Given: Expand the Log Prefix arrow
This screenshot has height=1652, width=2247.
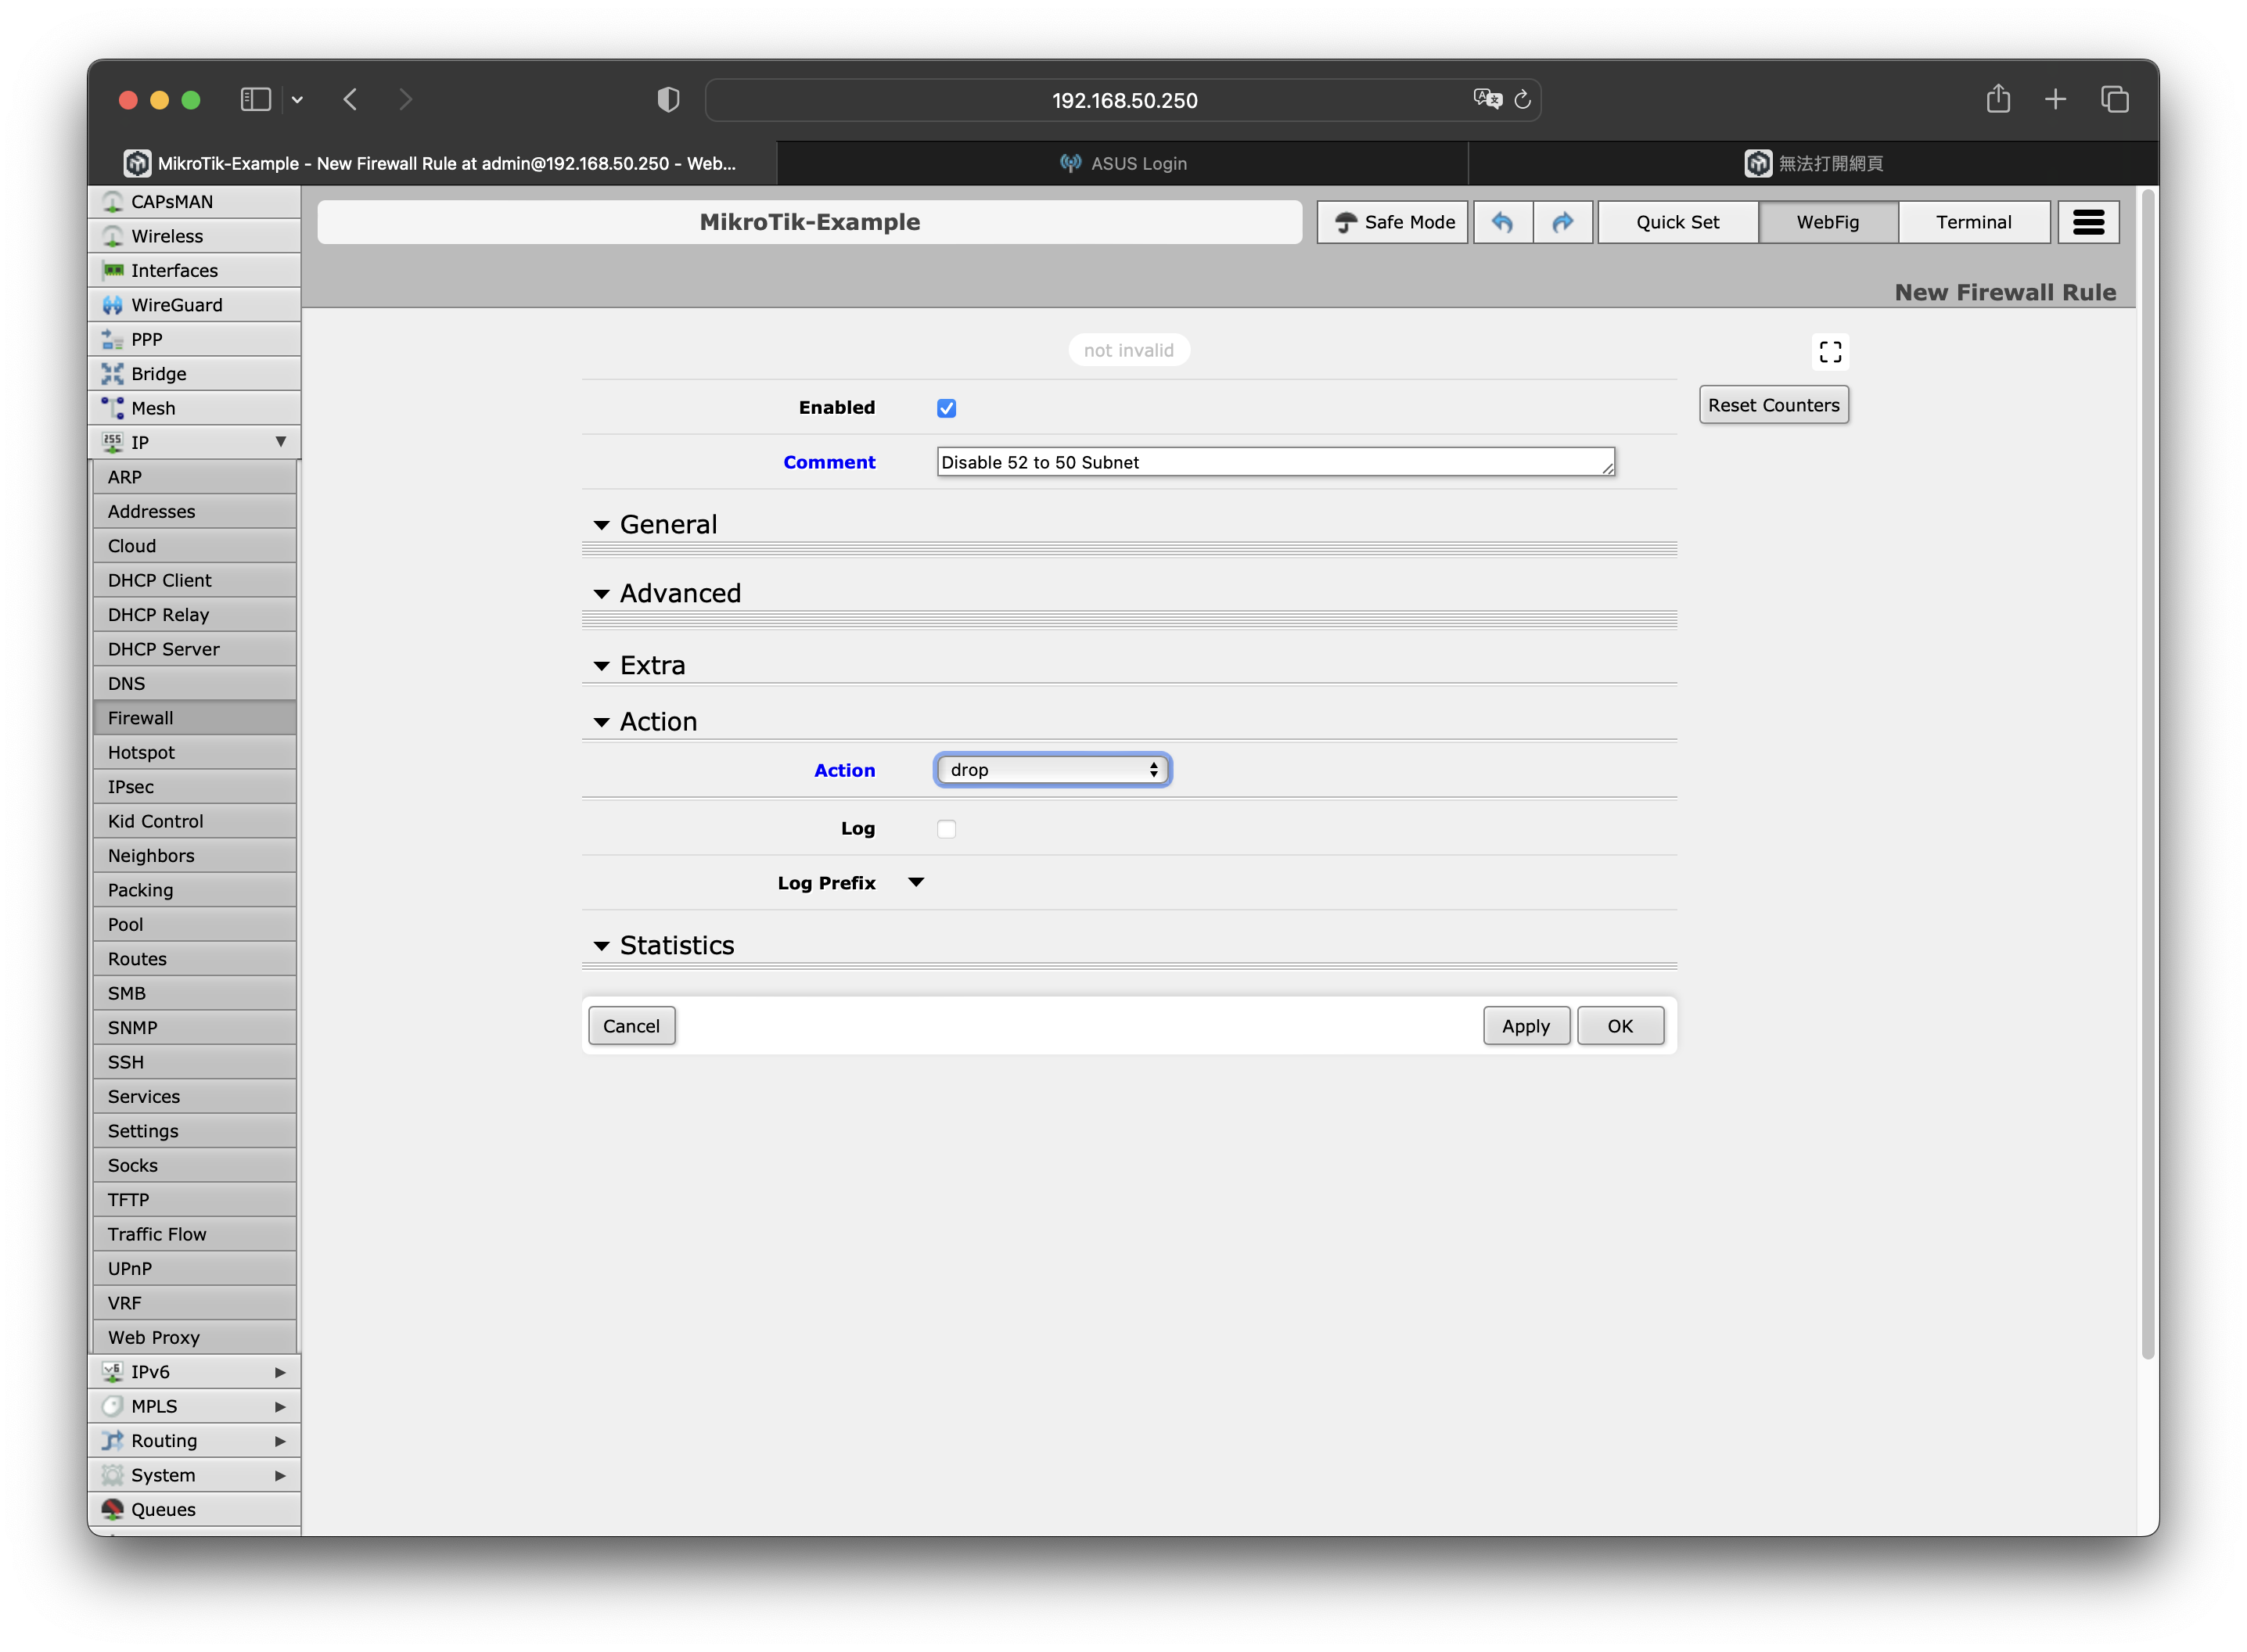Looking at the screenshot, I should click(916, 883).
